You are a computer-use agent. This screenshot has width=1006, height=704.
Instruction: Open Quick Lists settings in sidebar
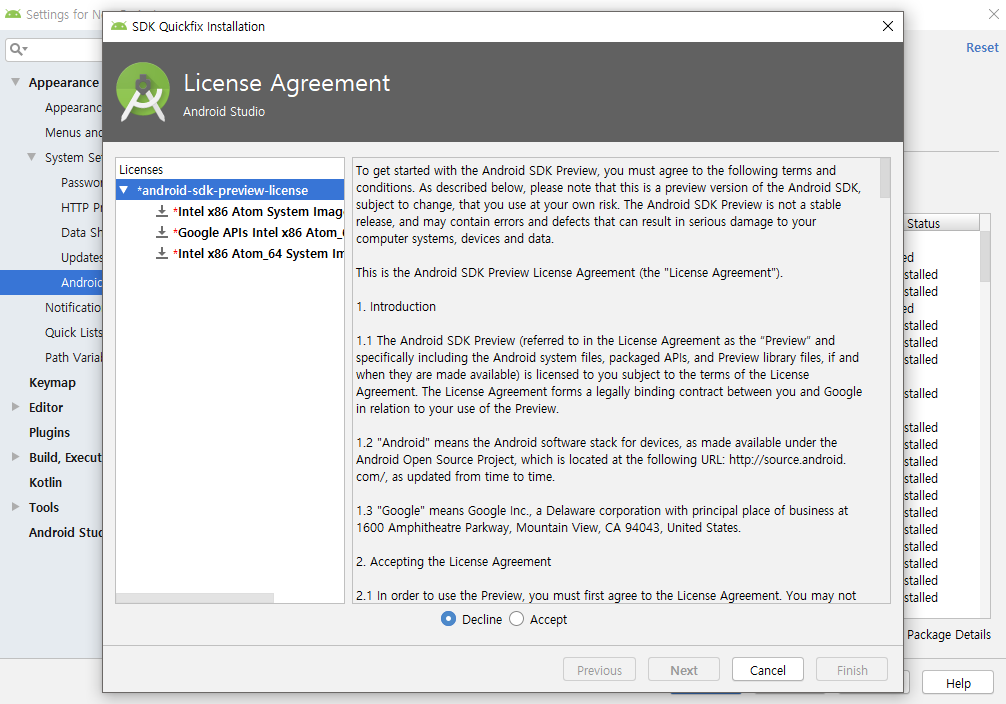pos(74,332)
